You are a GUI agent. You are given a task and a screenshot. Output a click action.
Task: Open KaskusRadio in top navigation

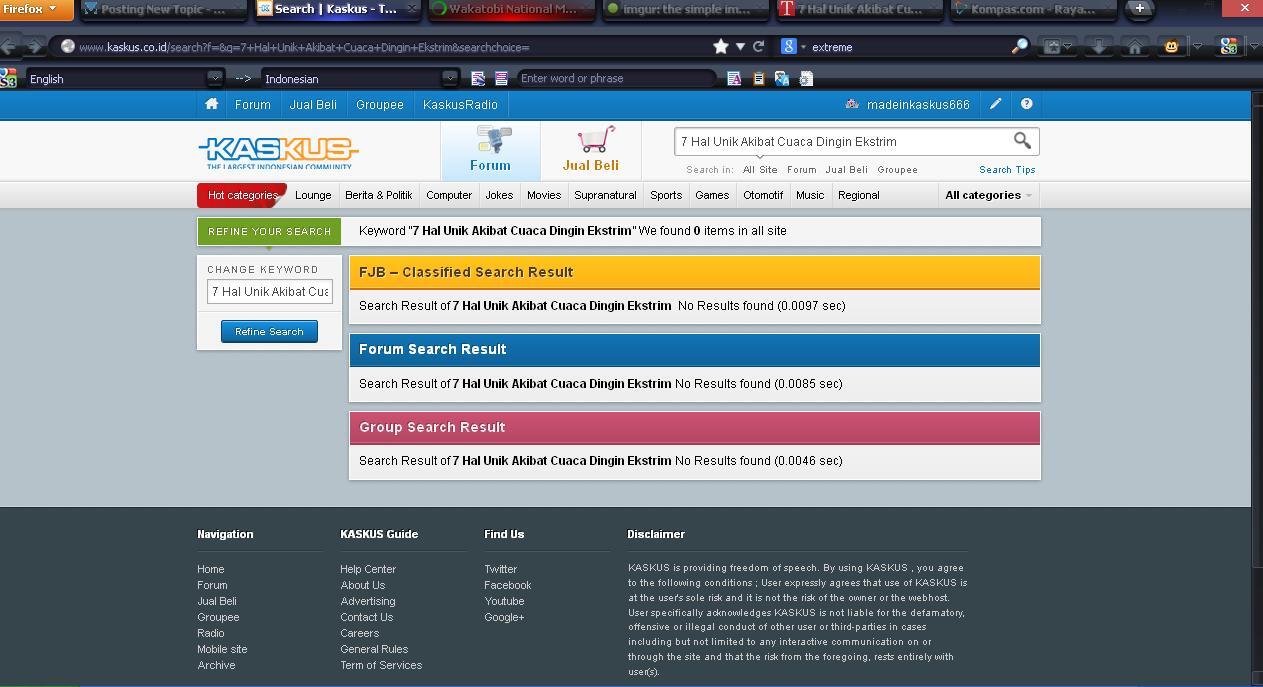point(460,104)
